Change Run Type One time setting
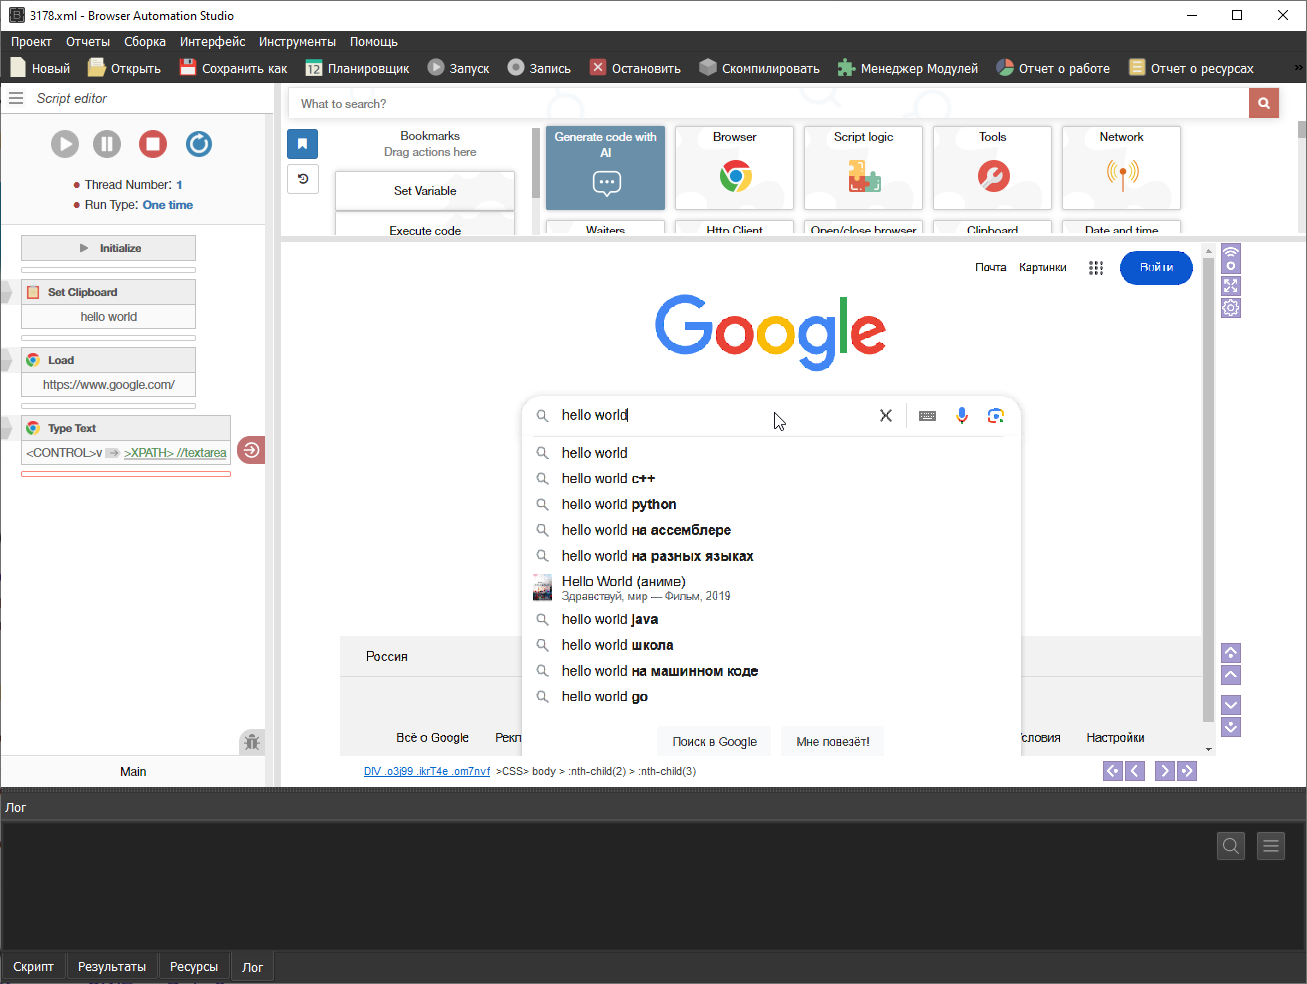 click(x=167, y=205)
